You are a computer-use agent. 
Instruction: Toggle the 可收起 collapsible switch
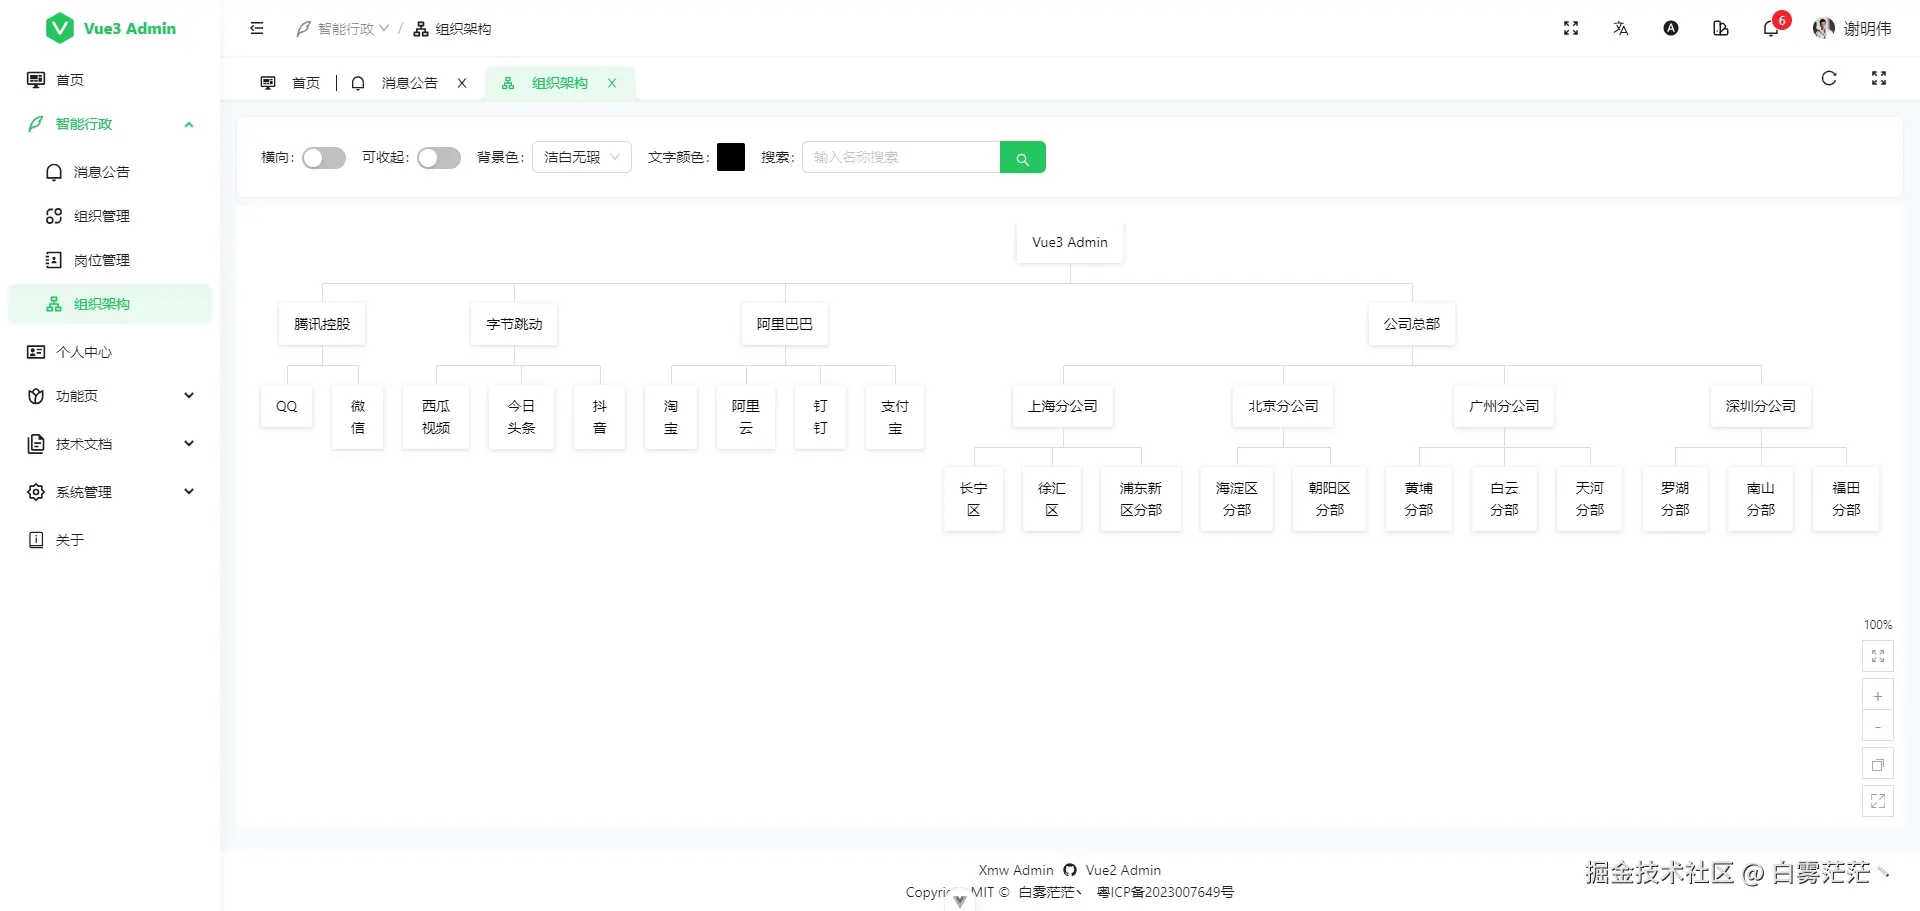click(439, 157)
